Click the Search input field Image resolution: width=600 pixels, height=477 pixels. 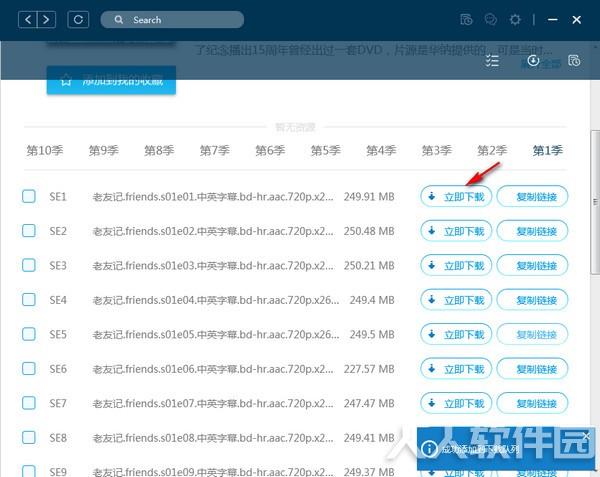point(172,20)
